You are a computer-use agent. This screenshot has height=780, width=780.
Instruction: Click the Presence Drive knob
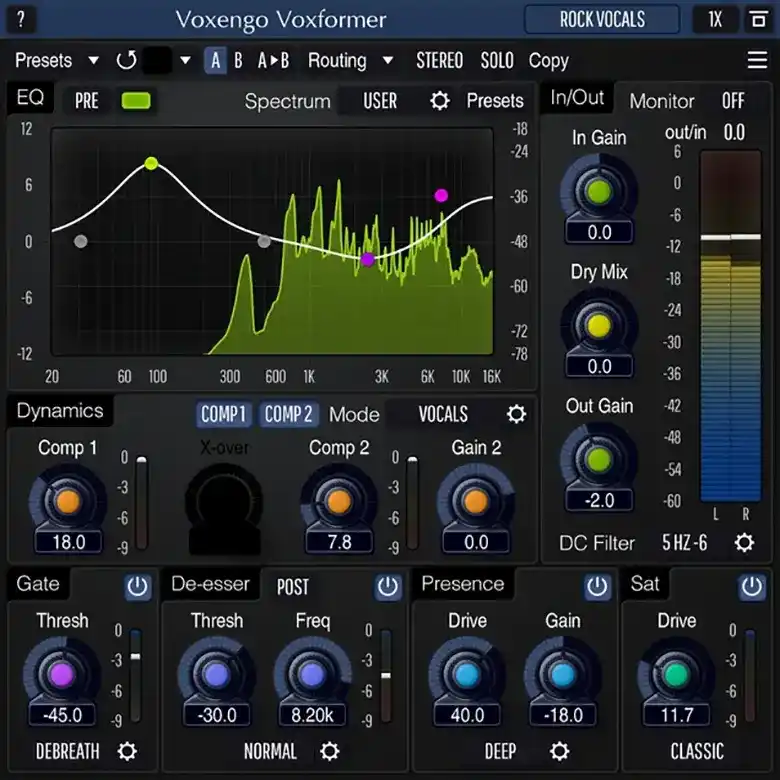click(x=467, y=675)
